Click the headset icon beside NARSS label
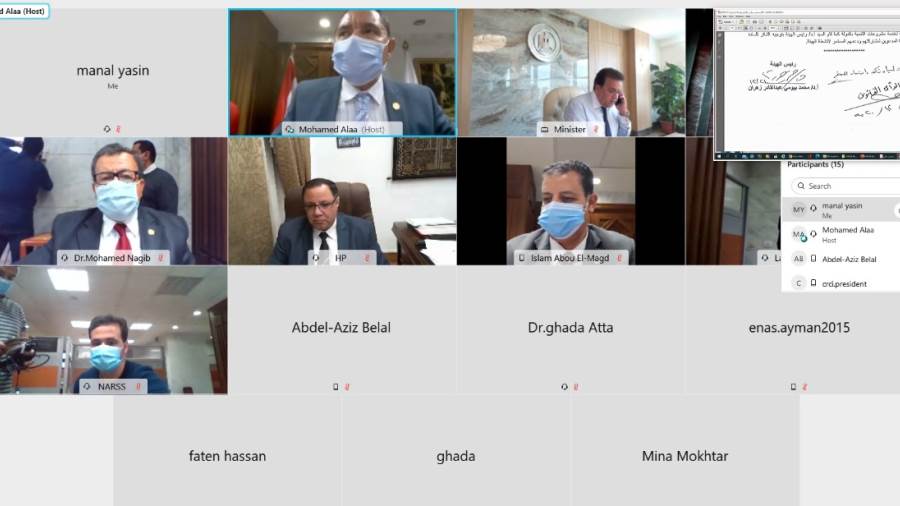This screenshot has width=900, height=506. pyautogui.click(x=87, y=387)
